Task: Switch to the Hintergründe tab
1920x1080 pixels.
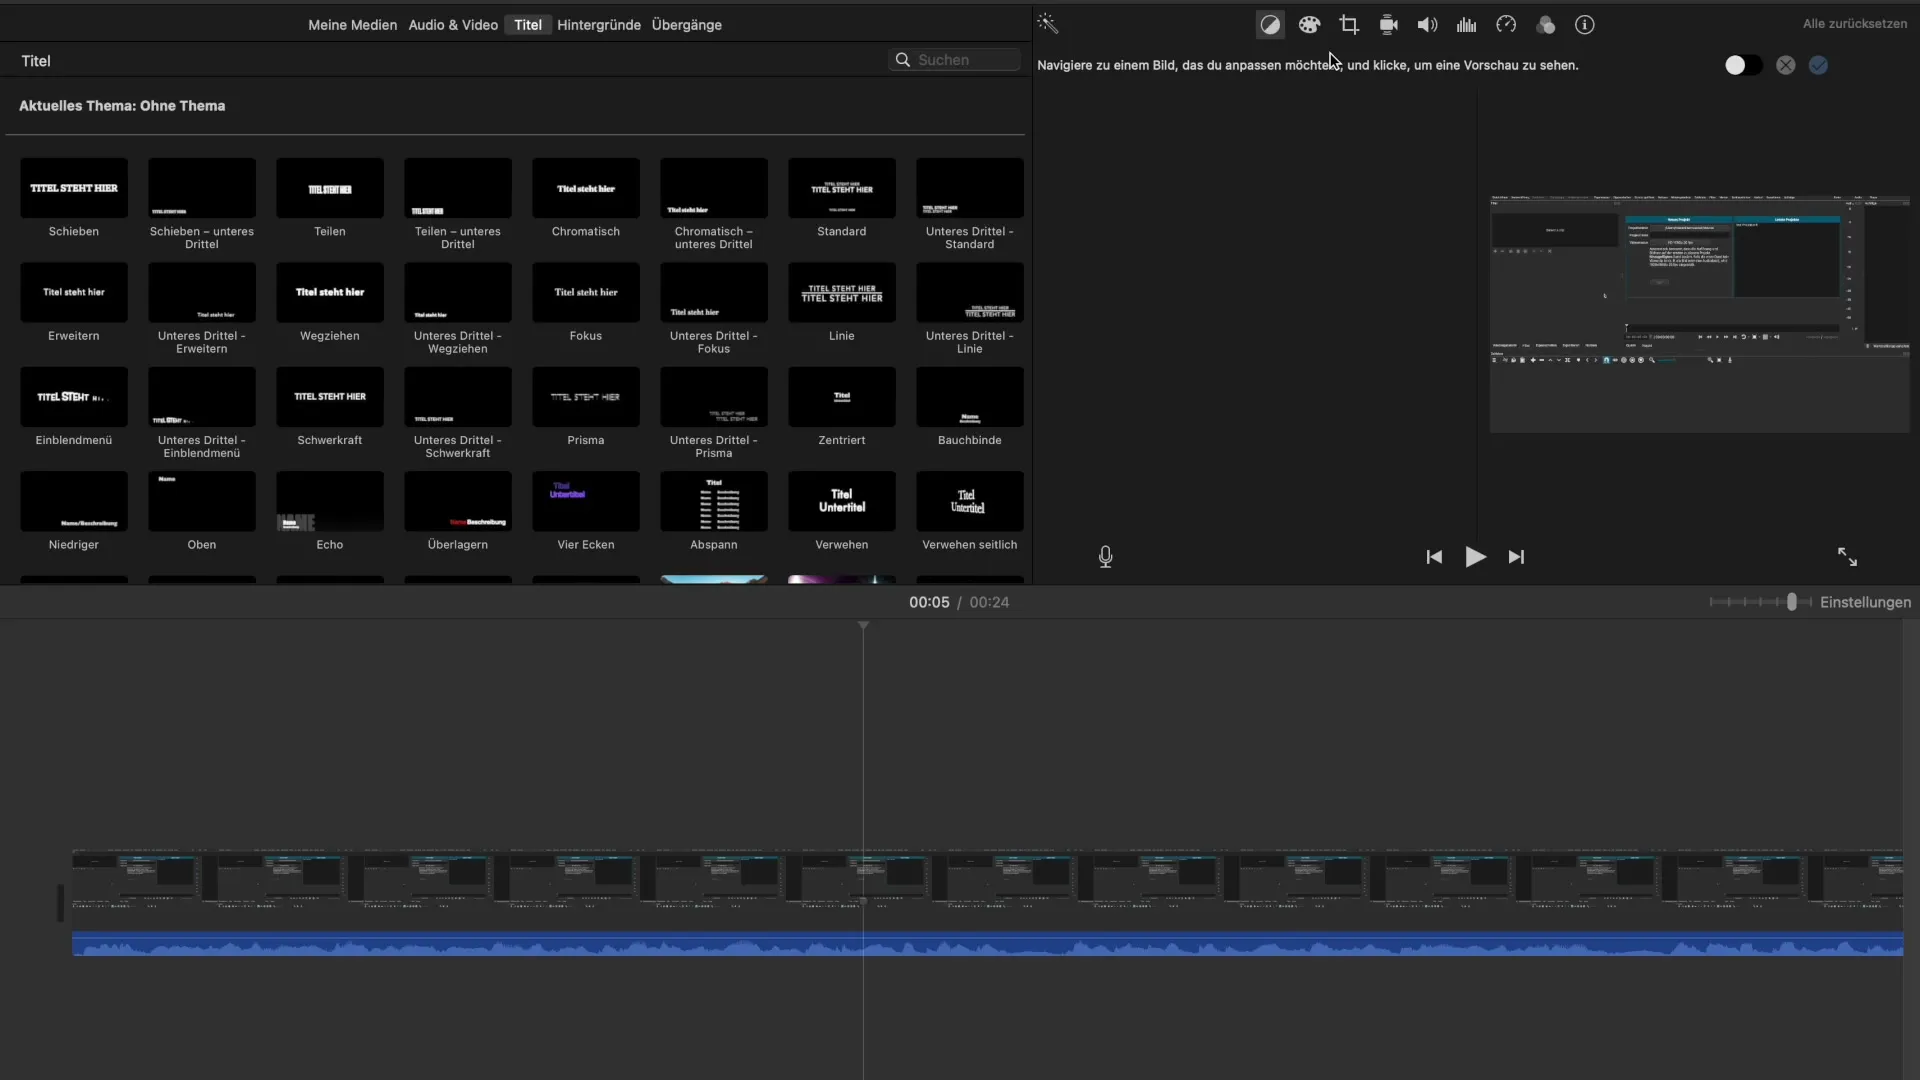Action: point(598,25)
